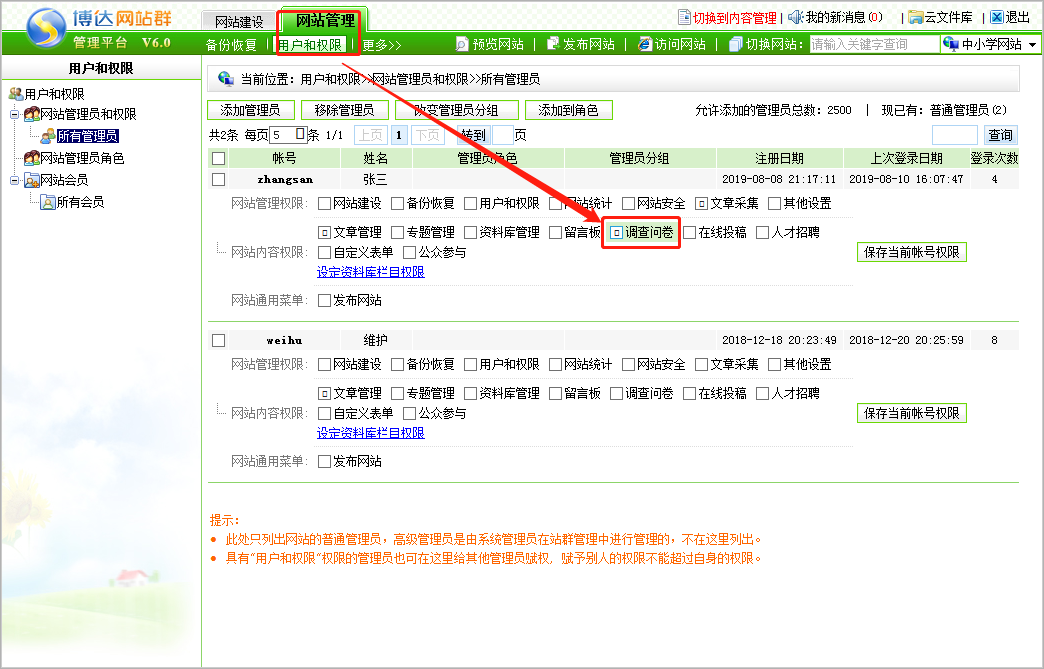This screenshot has height=669, width=1044.
Task: Click the site keyword search field
Action: point(873,44)
